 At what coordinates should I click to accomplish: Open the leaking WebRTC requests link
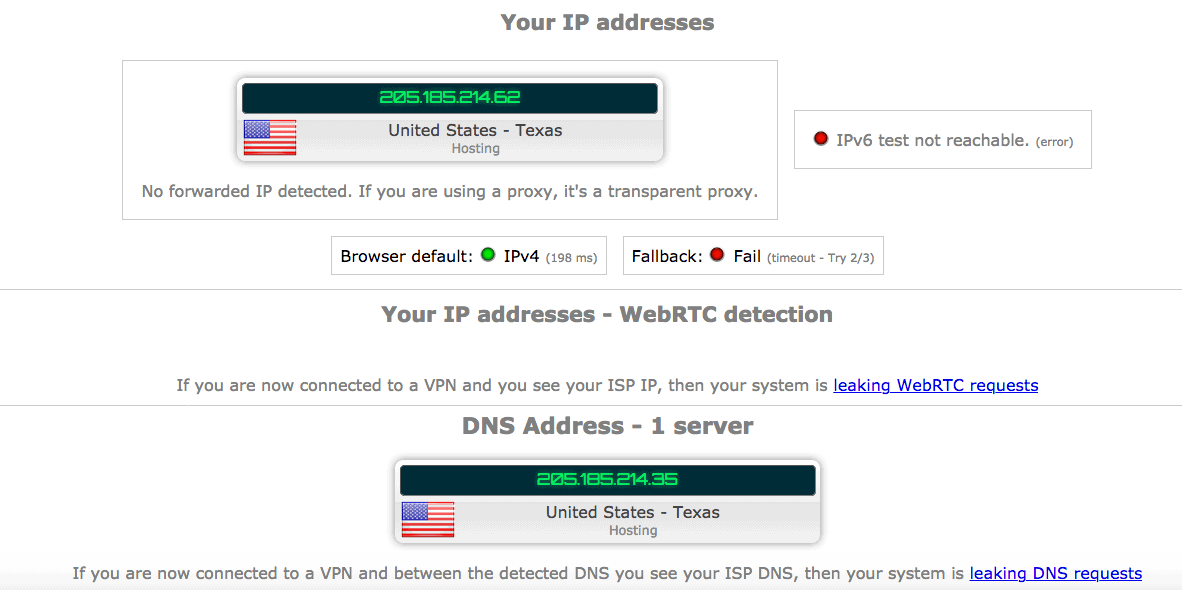pos(935,386)
